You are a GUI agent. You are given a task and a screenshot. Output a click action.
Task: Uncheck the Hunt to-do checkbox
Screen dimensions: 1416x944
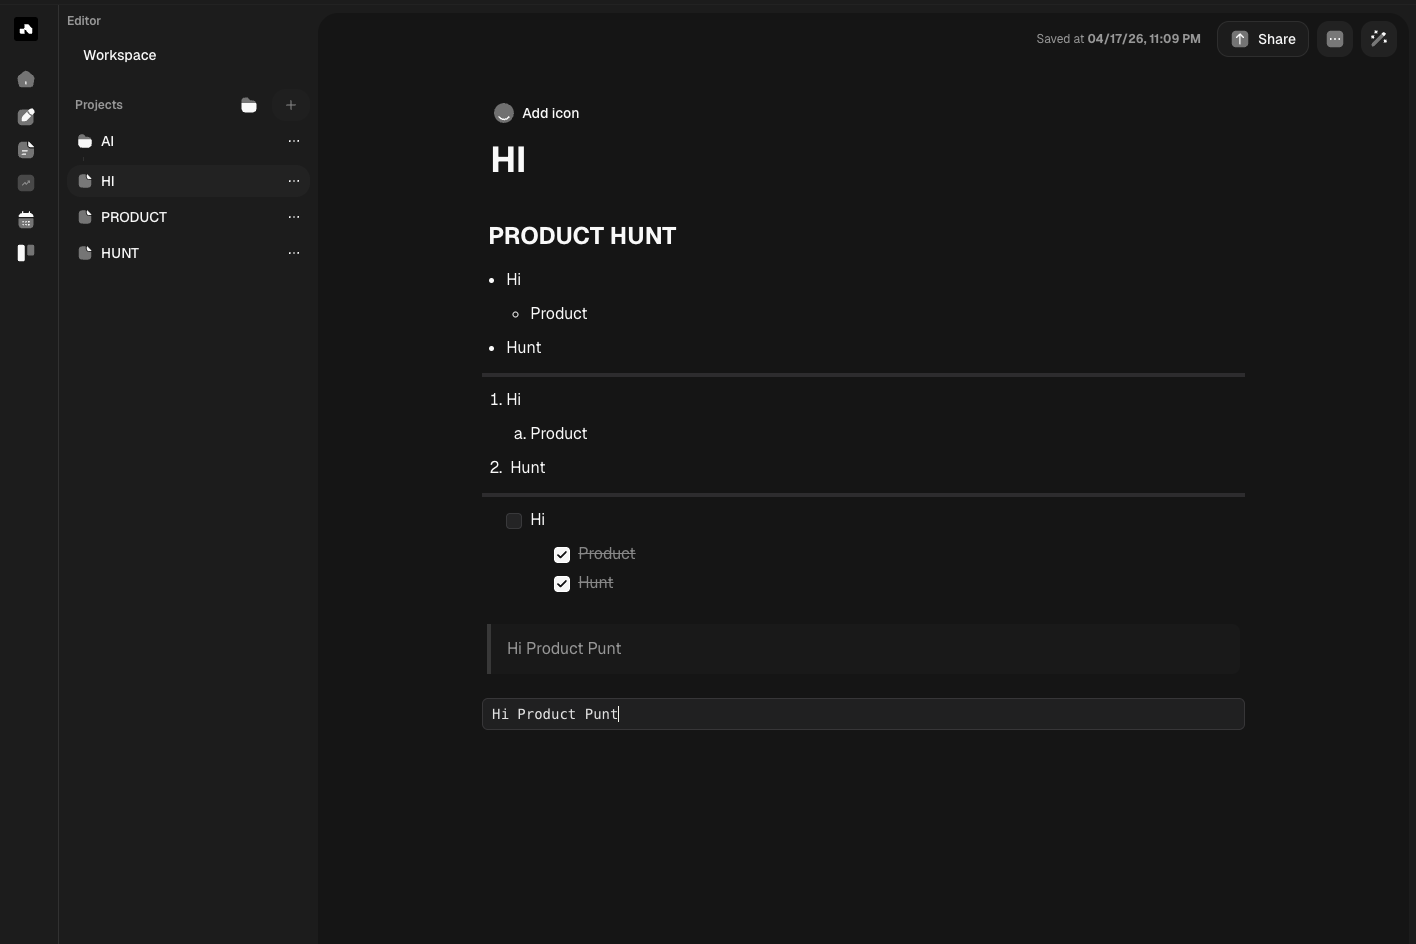coord(562,583)
